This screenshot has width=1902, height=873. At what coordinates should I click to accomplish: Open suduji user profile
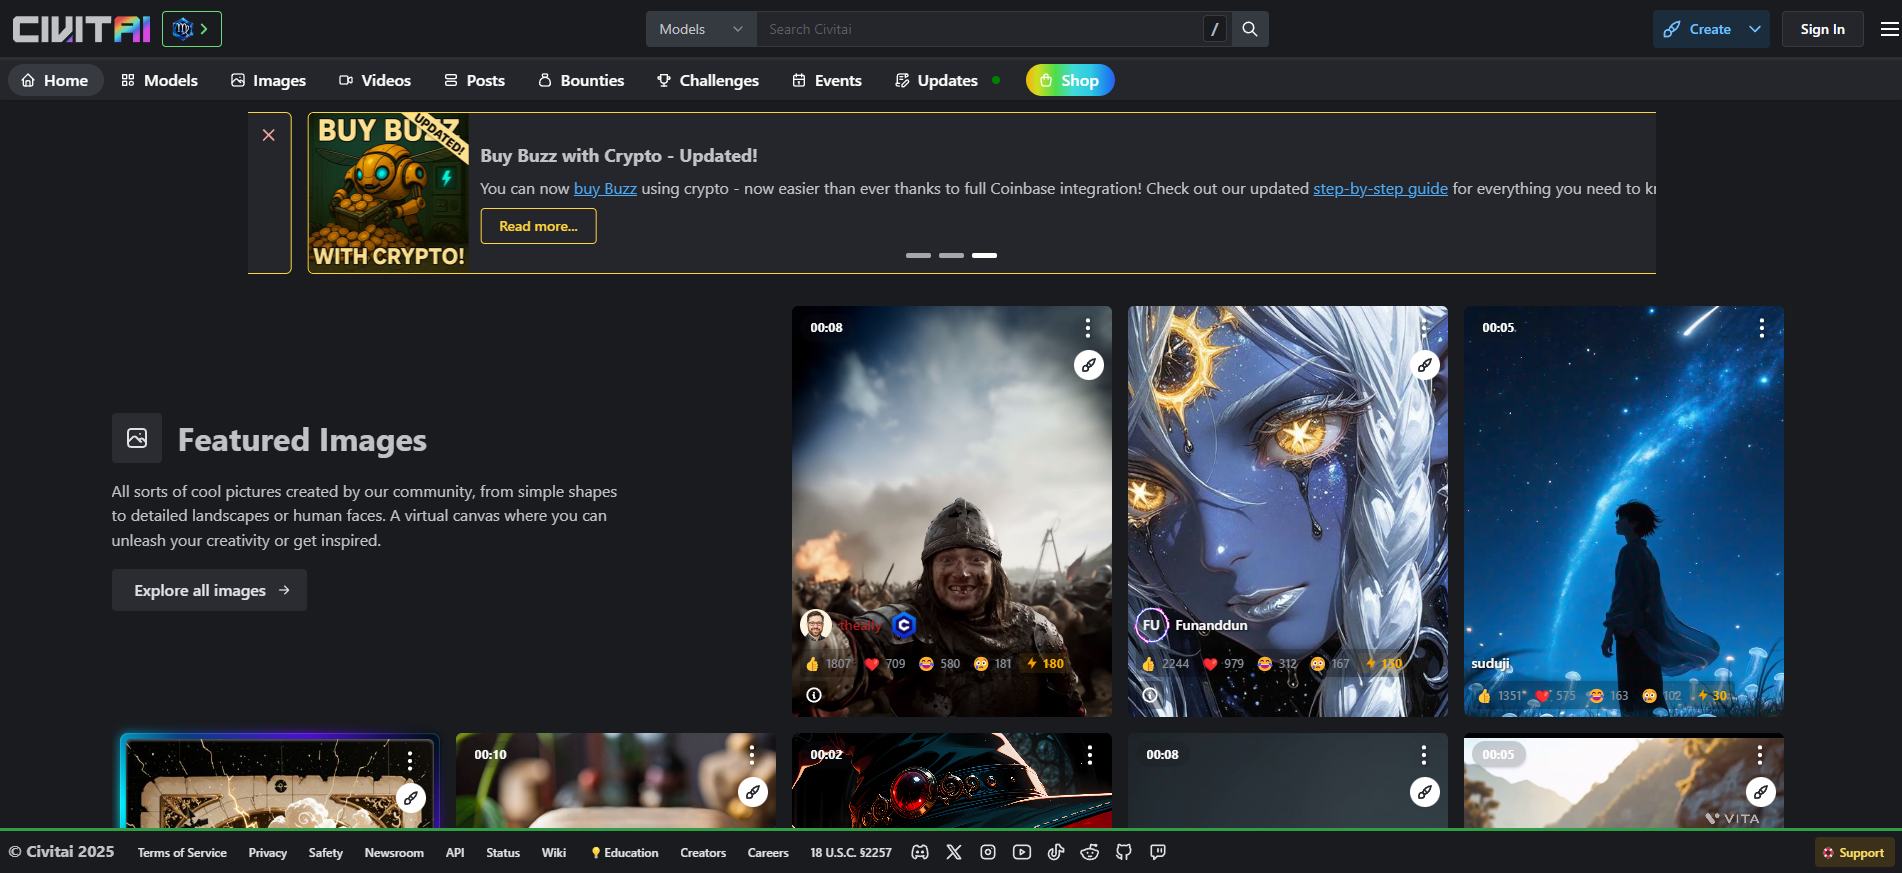point(1490,663)
